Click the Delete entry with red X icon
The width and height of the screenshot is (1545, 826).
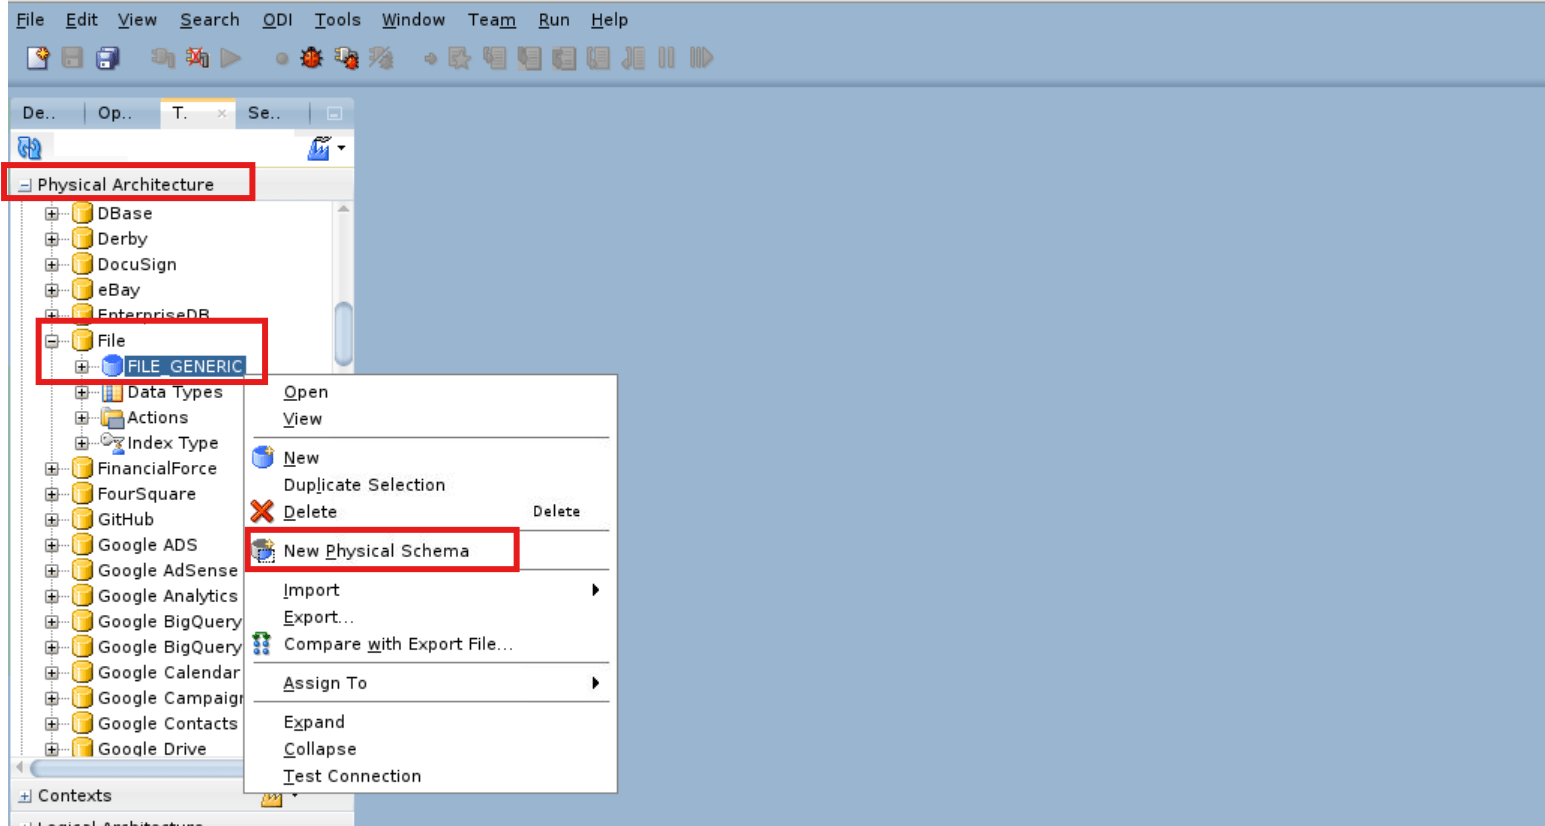click(x=310, y=511)
